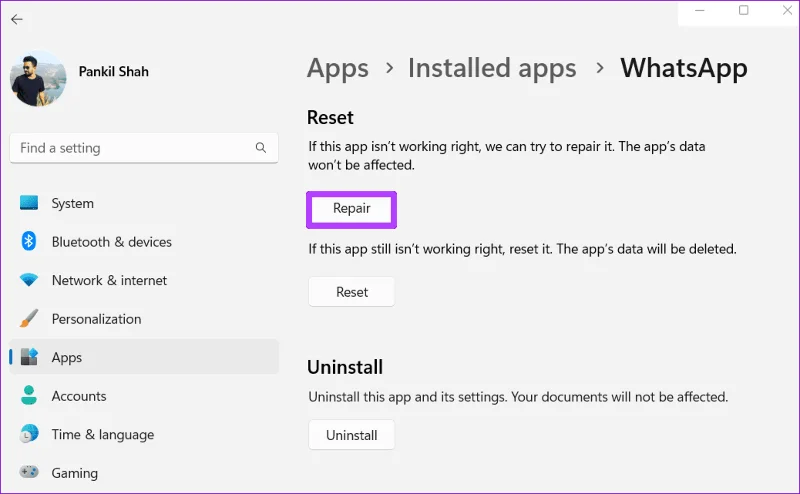Open the Pankil Shah account name
Screen dimensions: 800x494
coord(113,71)
